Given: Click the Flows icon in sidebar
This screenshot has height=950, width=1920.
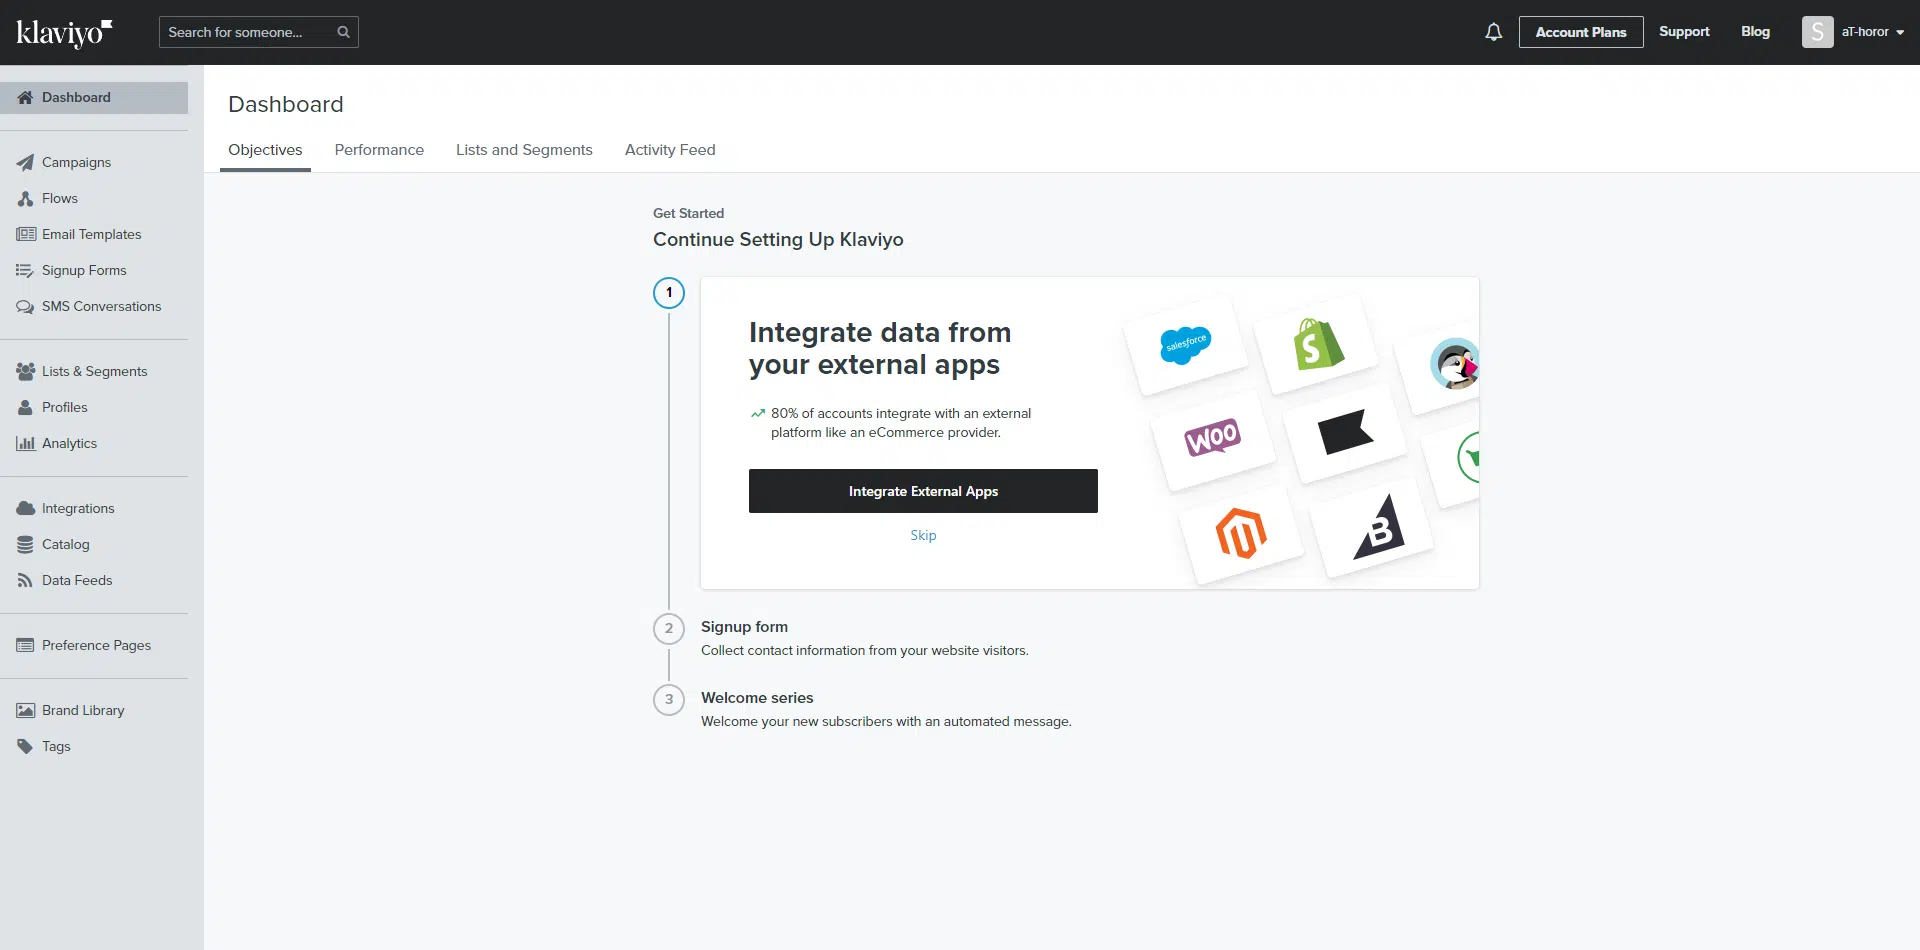Looking at the screenshot, I should 25,198.
